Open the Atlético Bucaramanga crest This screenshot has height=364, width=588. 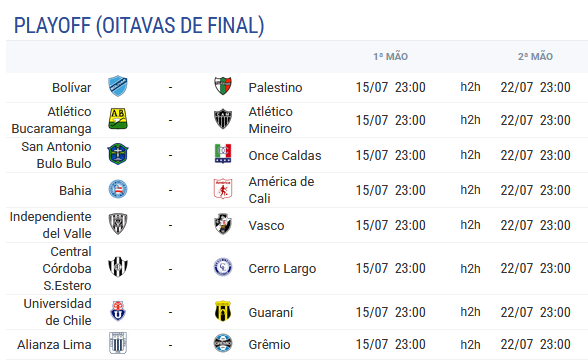pyautogui.click(x=118, y=119)
